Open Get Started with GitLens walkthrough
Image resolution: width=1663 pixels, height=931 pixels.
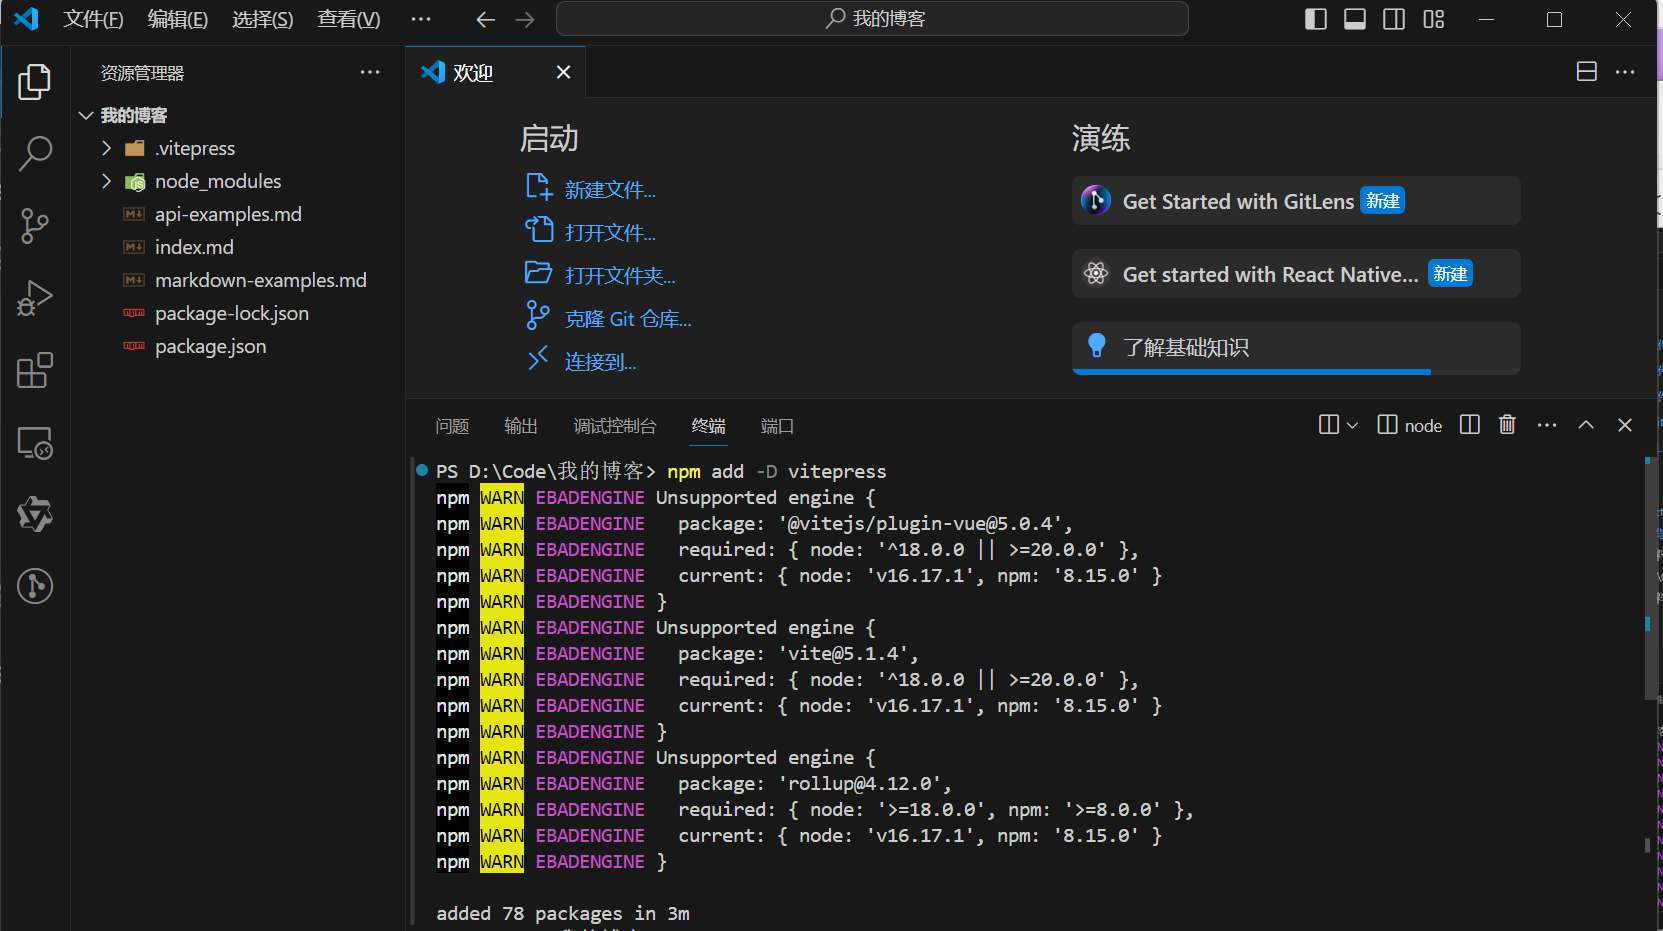(x=1296, y=201)
